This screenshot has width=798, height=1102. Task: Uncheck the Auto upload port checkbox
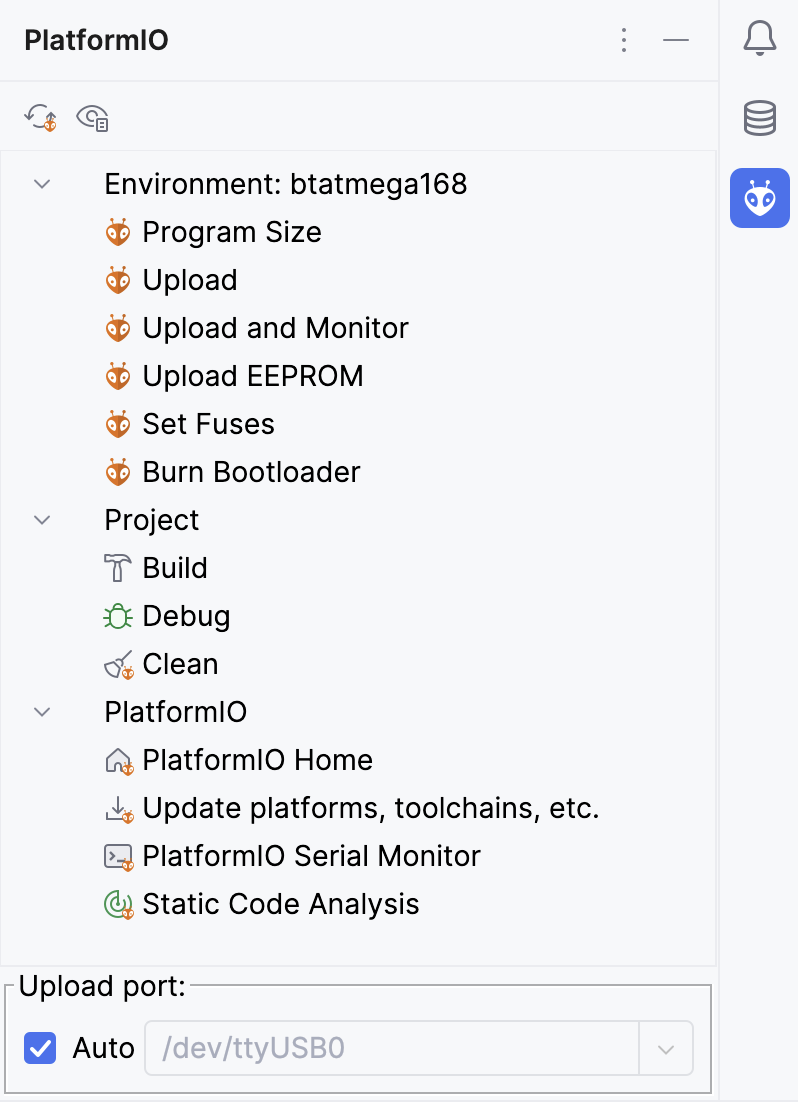click(x=41, y=1048)
